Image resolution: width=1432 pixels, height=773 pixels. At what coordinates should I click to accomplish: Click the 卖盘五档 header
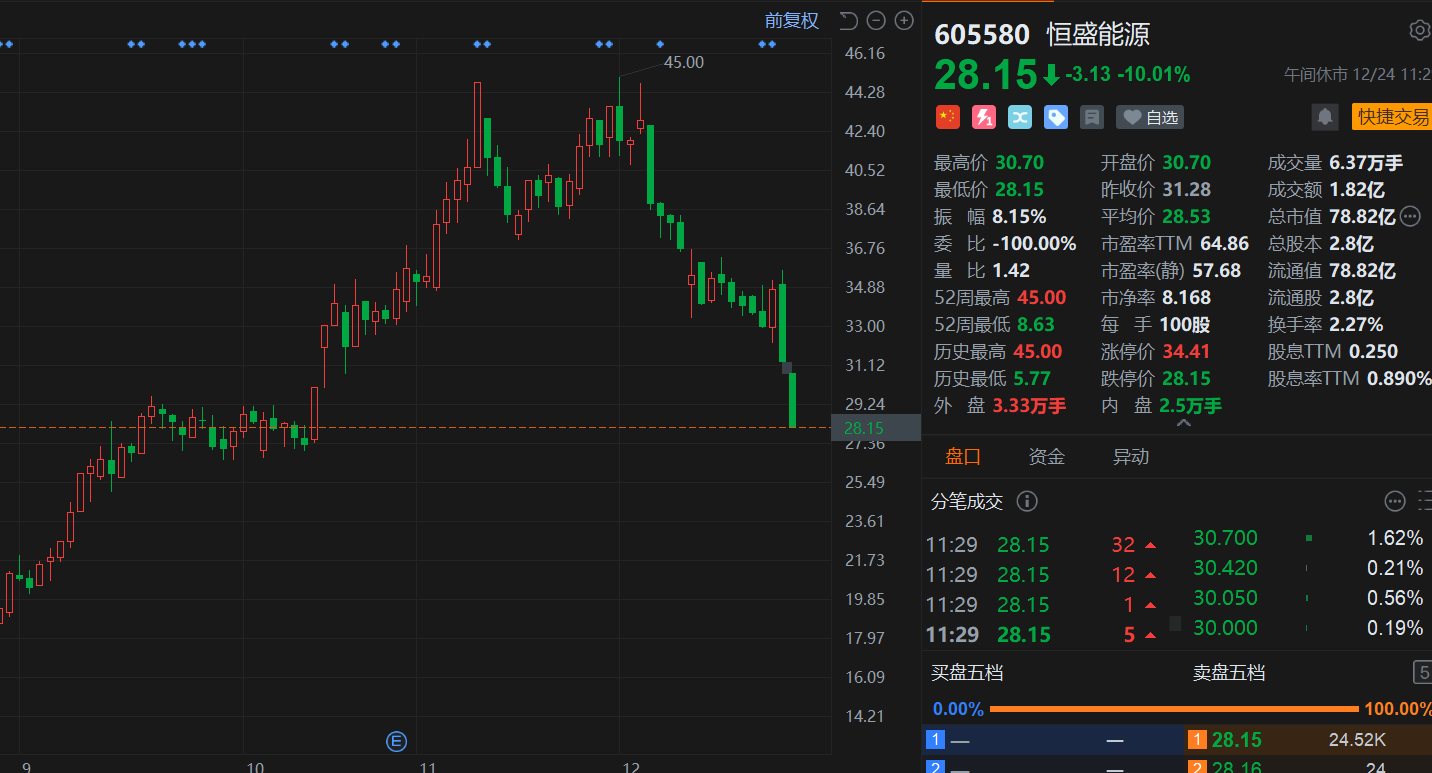point(1229,672)
